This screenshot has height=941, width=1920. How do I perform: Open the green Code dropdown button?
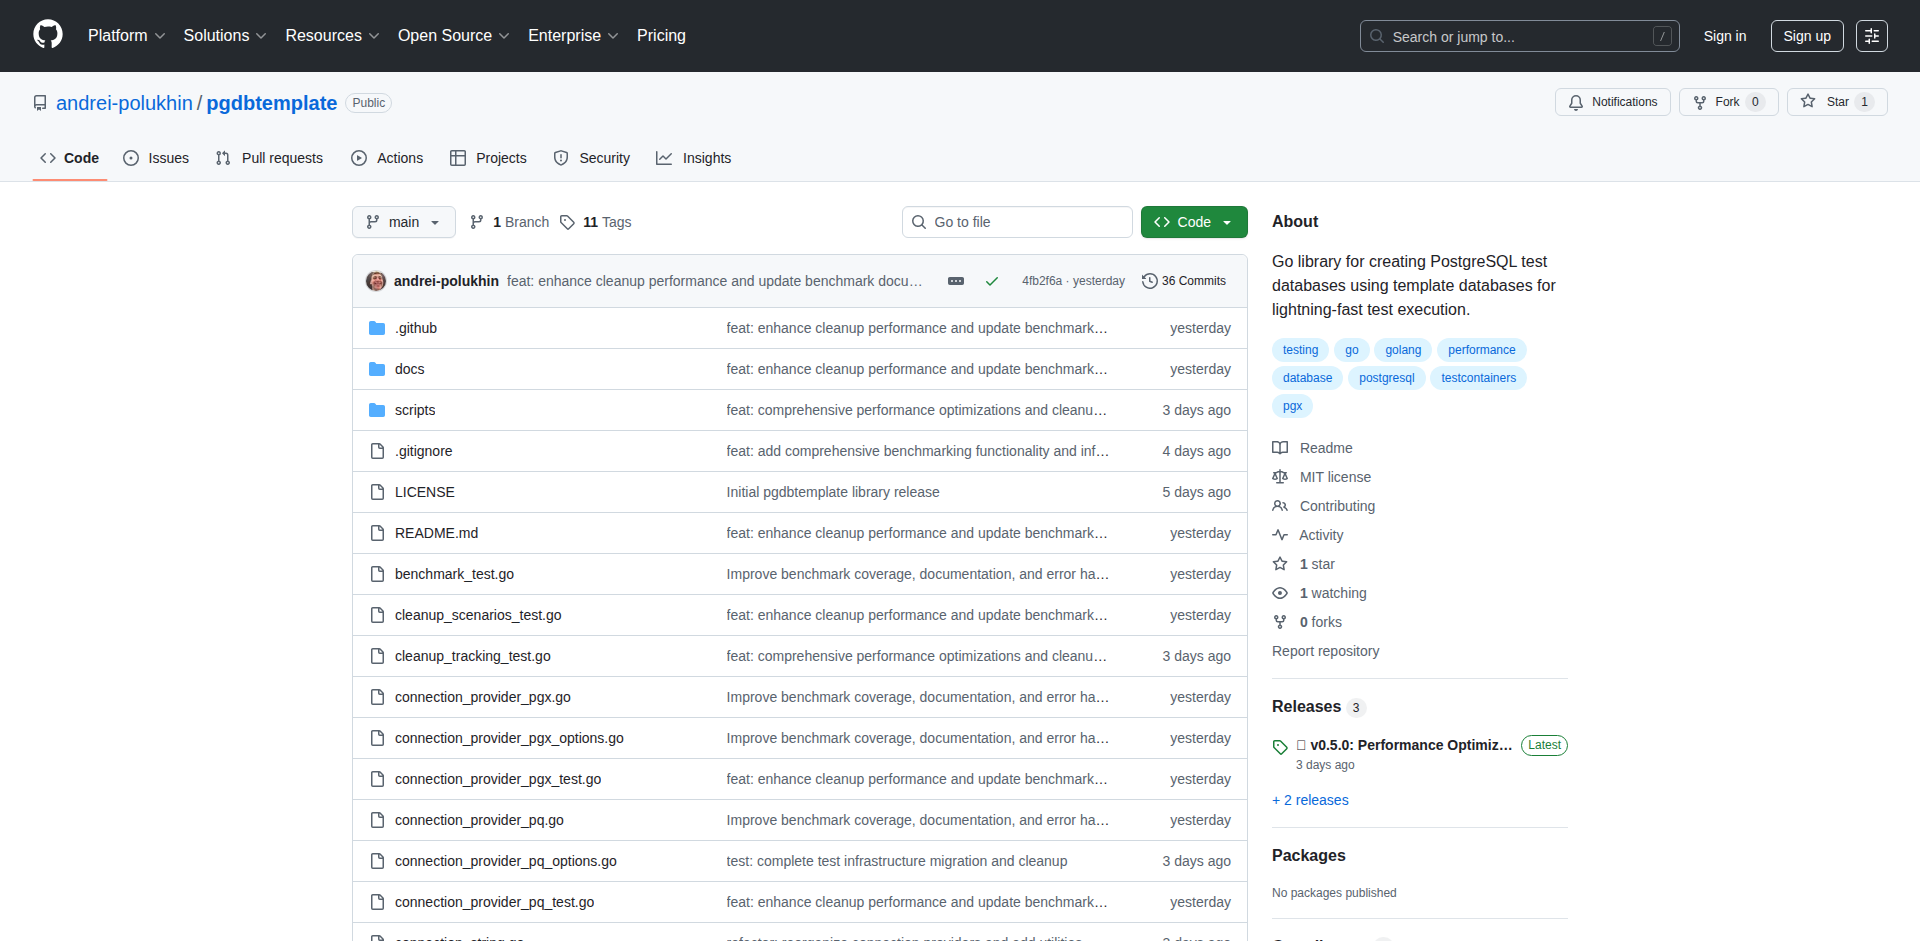pyautogui.click(x=1194, y=222)
